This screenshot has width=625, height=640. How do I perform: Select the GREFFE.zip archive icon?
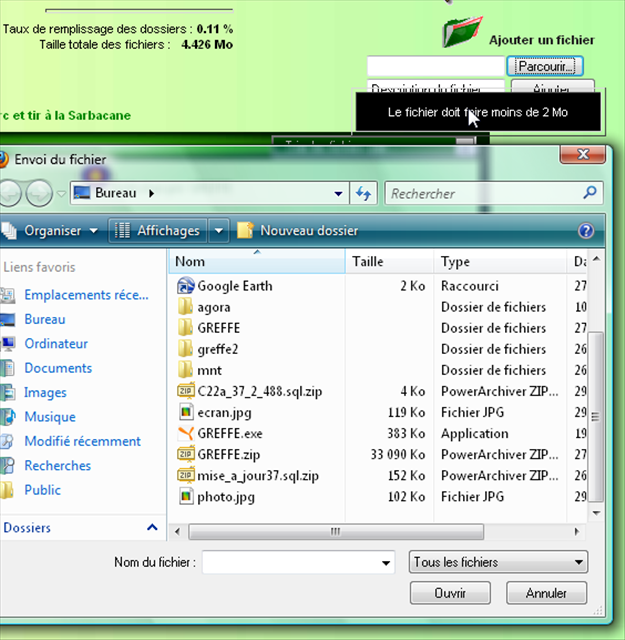[185, 454]
